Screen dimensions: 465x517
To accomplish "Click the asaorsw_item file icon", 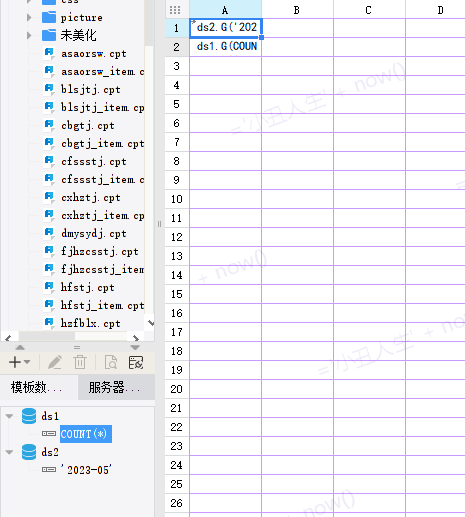I will [x=49, y=71].
